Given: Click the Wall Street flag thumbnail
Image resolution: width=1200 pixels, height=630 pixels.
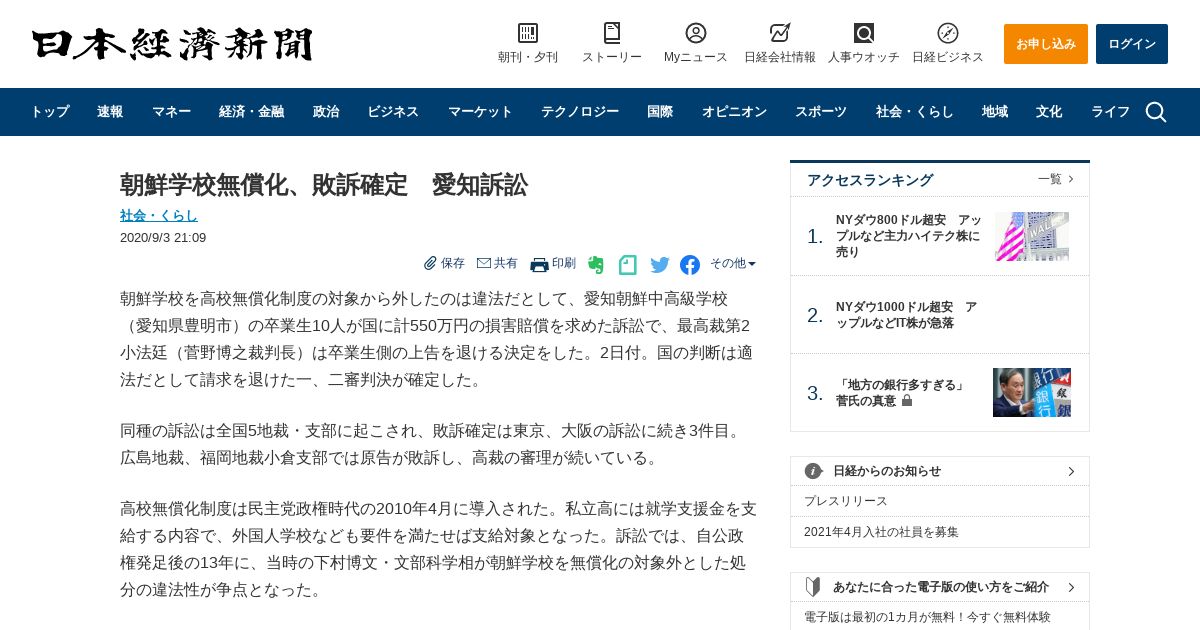Looking at the screenshot, I should point(1032,236).
